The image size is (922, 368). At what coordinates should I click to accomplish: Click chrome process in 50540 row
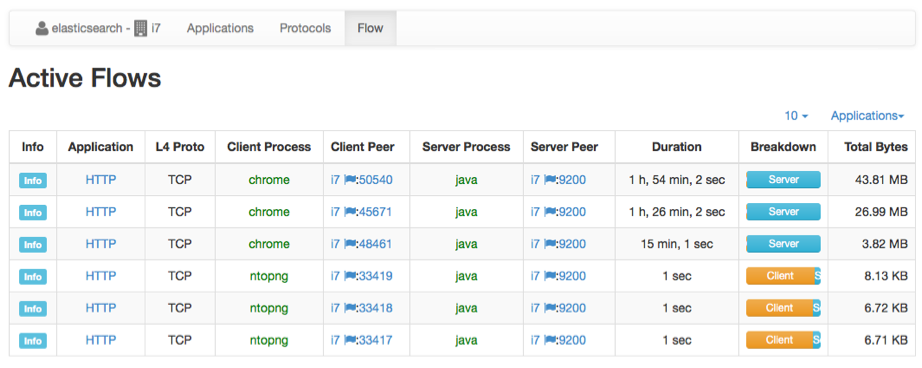point(269,180)
